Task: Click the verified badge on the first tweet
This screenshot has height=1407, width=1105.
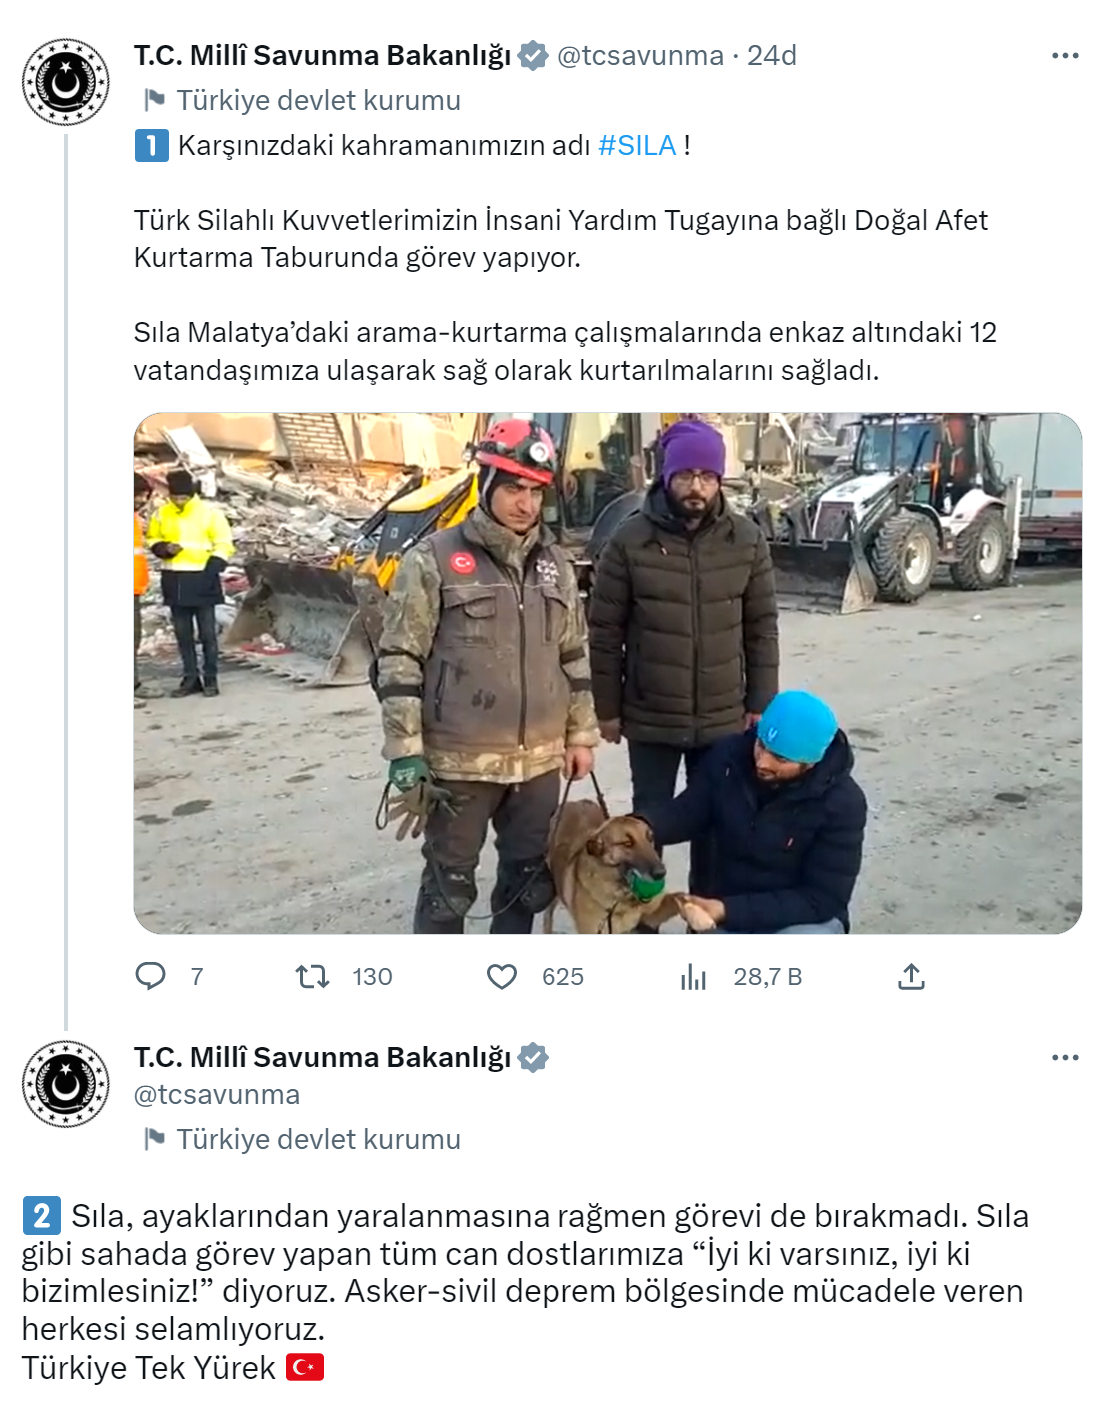Action: [534, 56]
